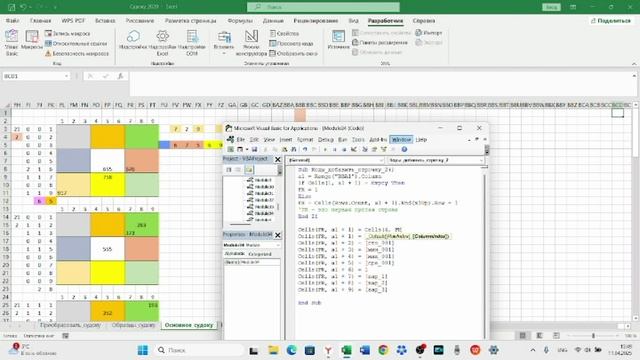The width and height of the screenshot is (640, 360).
Task: Collapse the Excel ribbon chevron
Action: point(634,64)
